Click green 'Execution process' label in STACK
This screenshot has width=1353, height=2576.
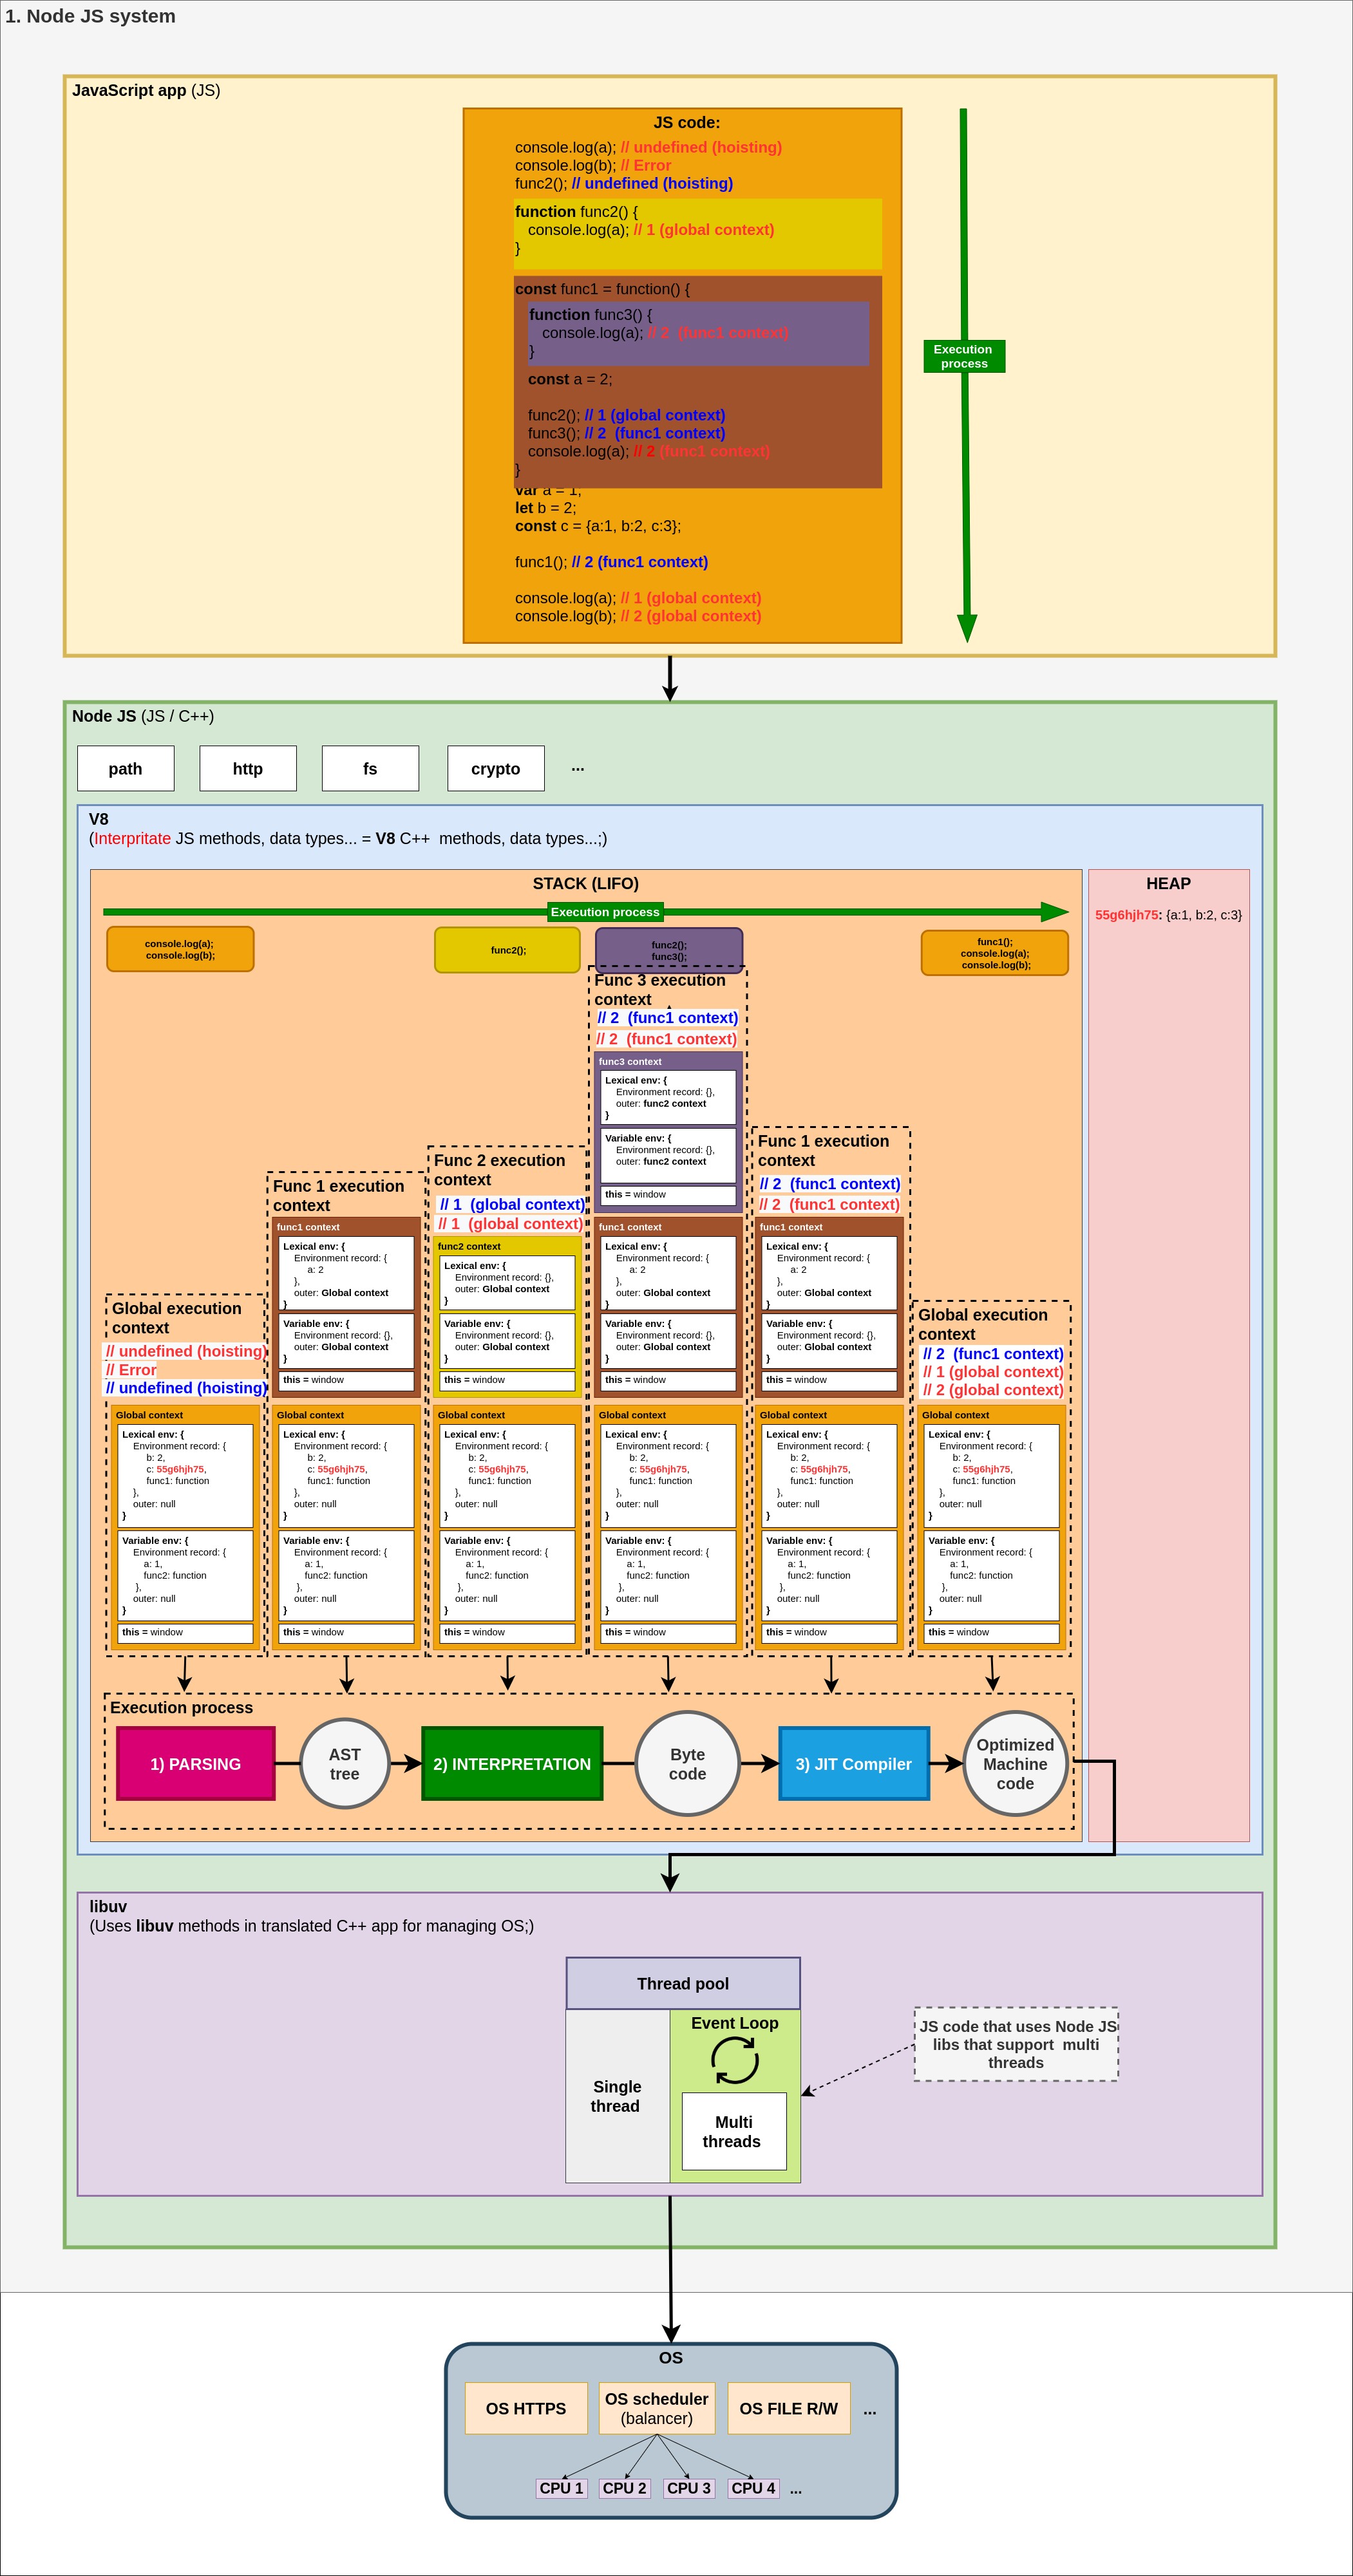[605, 912]
